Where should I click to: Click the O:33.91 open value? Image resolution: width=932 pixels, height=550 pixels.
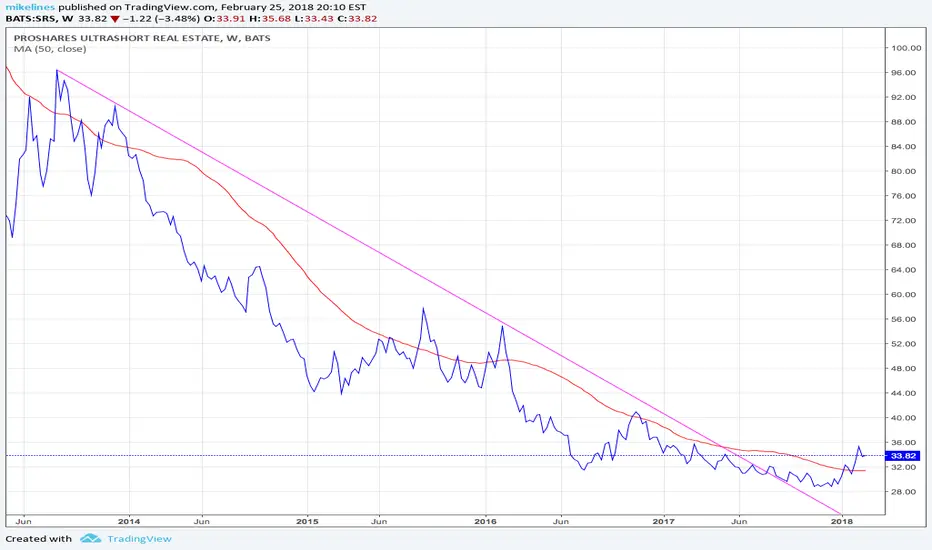(x=225, y=18)
